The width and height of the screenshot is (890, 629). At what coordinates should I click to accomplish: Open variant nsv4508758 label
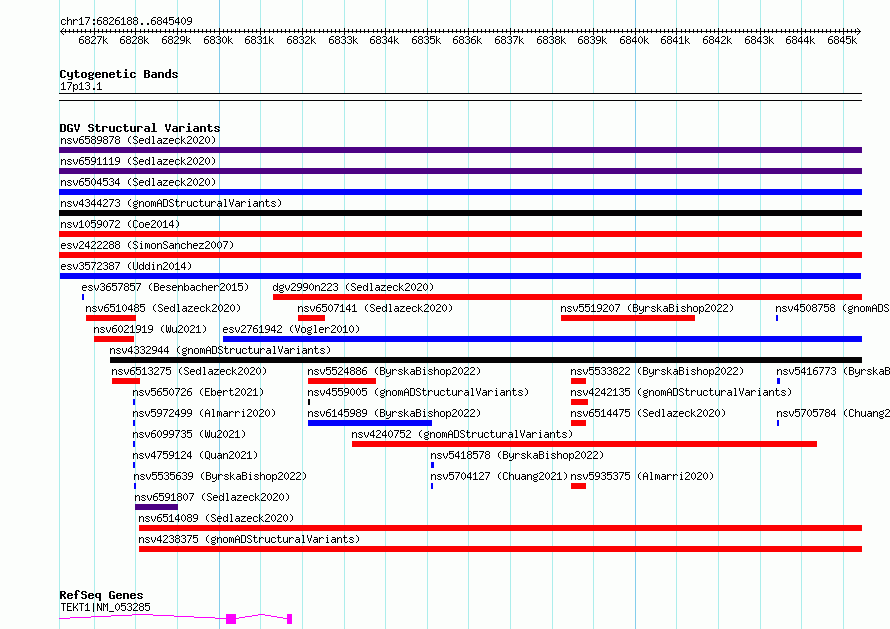(832, 308)
